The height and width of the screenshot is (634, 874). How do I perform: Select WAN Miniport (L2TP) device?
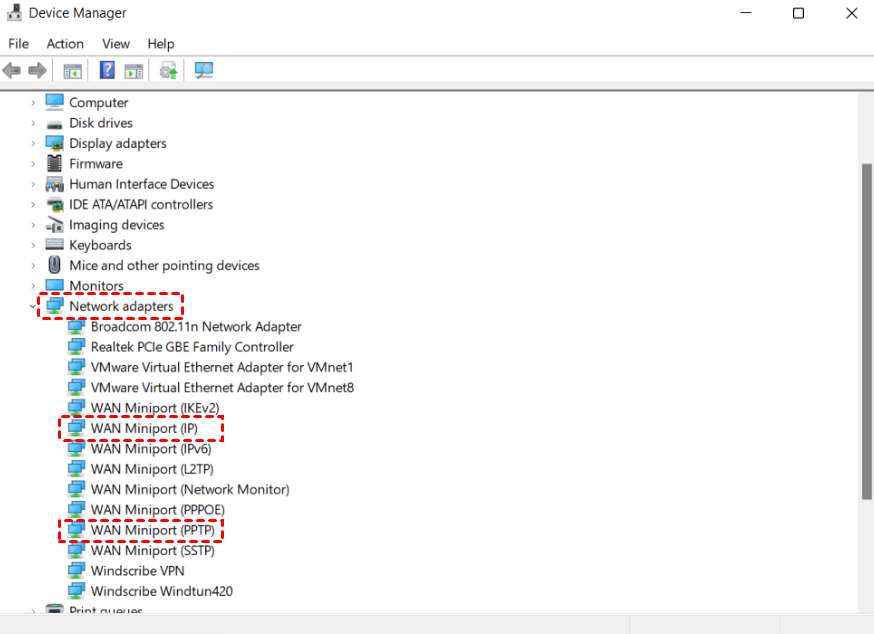152,469
